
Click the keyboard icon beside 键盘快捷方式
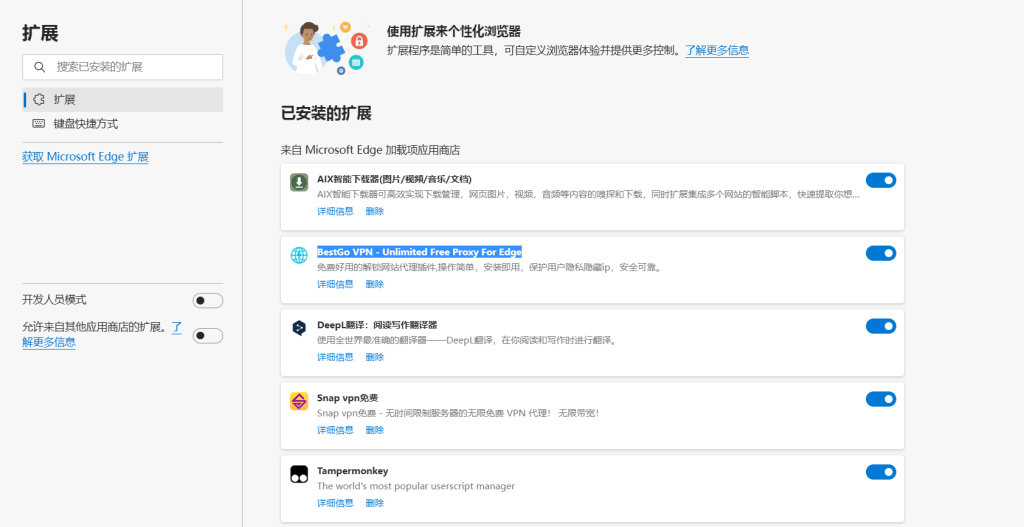click(x=39, y=123)
